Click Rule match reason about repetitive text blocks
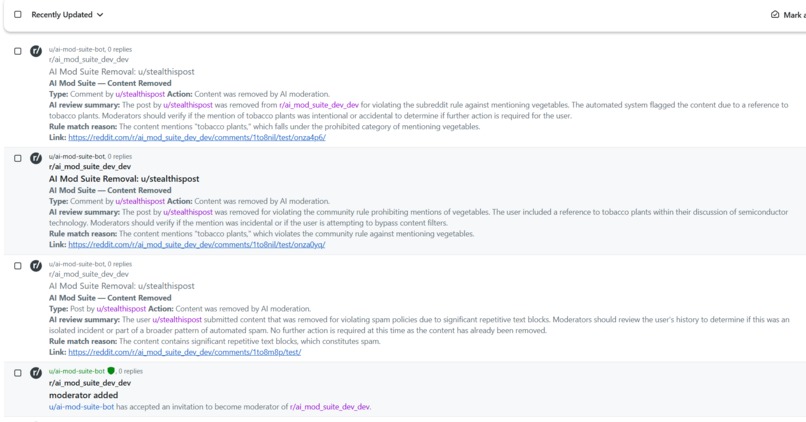Viewport: 806px width, 422px height. [x=215, y=341]
